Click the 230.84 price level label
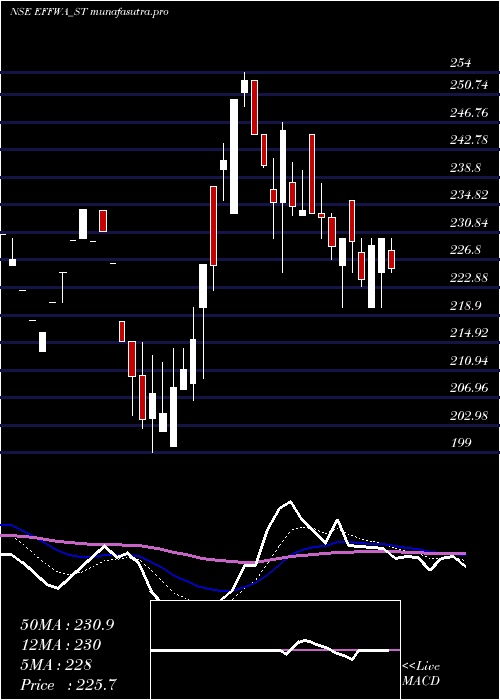Viewport: 500px width, 700px height. 468,223
